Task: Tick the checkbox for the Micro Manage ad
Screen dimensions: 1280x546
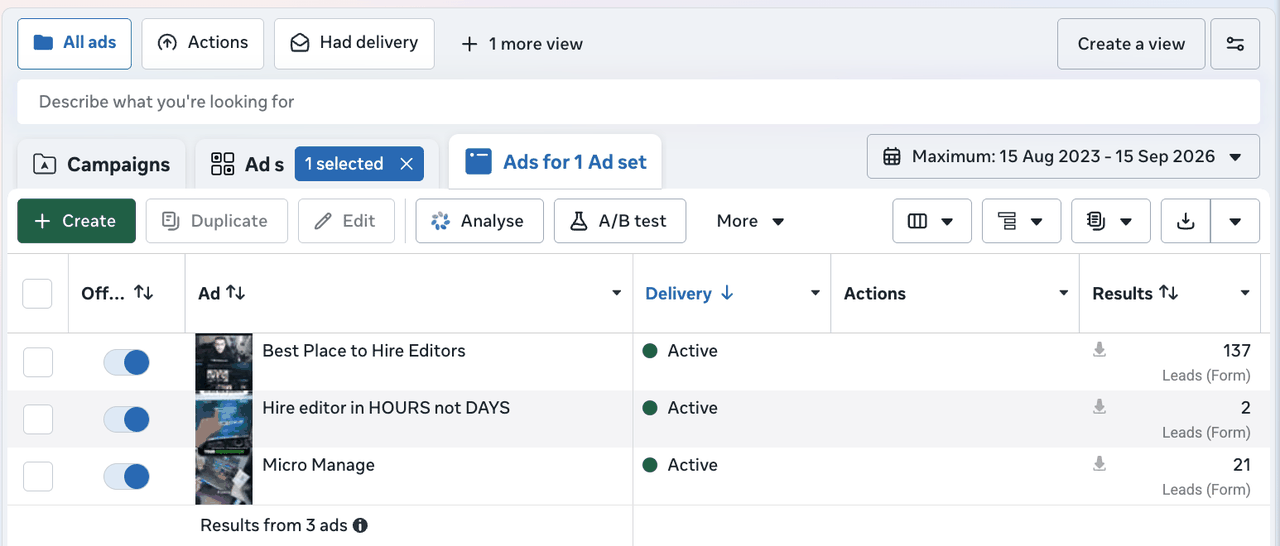Action: click(37, 476)
